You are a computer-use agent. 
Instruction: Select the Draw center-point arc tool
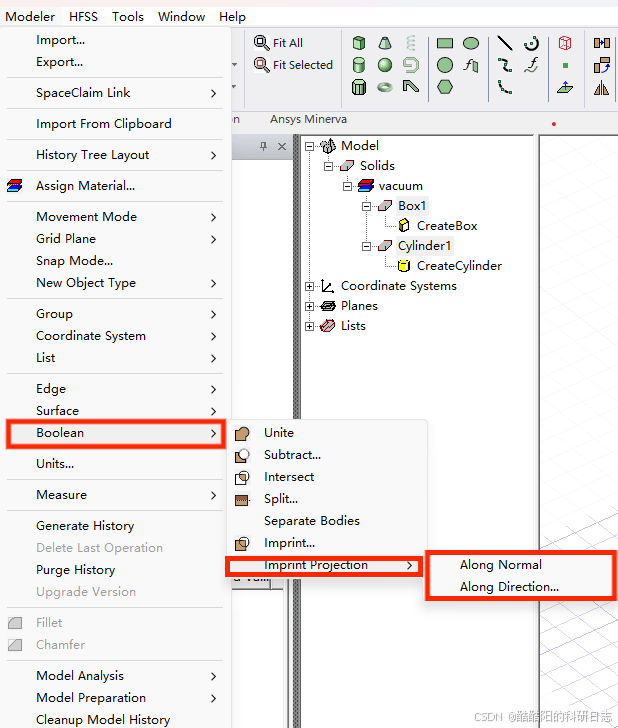point(531,43)
